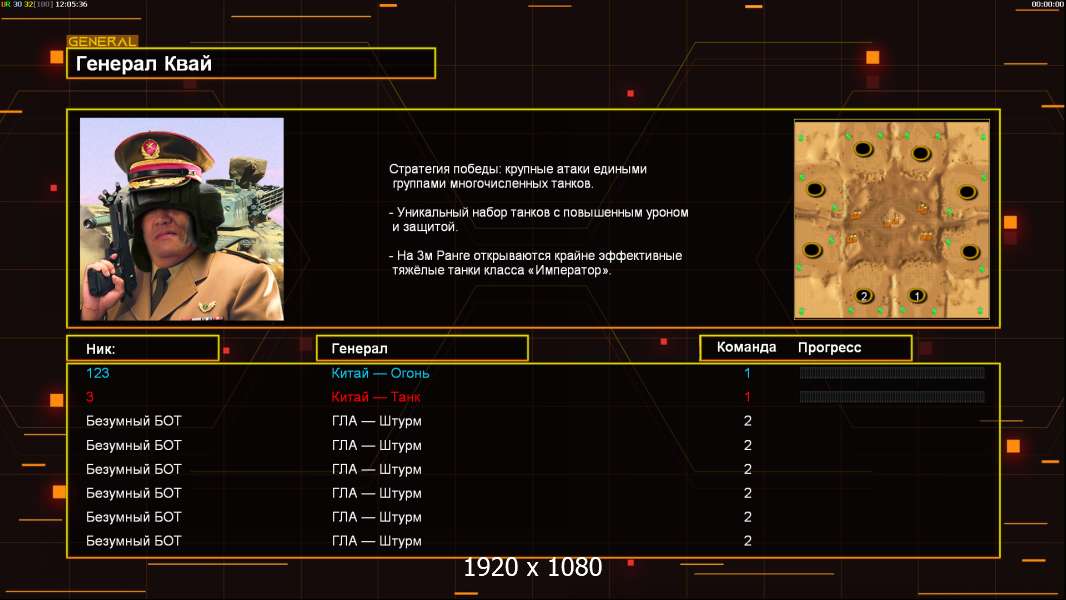This screenshot has height=600, width=1066.
Task: Click the yellow GENERAL label tag
Action: pyautogui.click(x=103, y=41)
